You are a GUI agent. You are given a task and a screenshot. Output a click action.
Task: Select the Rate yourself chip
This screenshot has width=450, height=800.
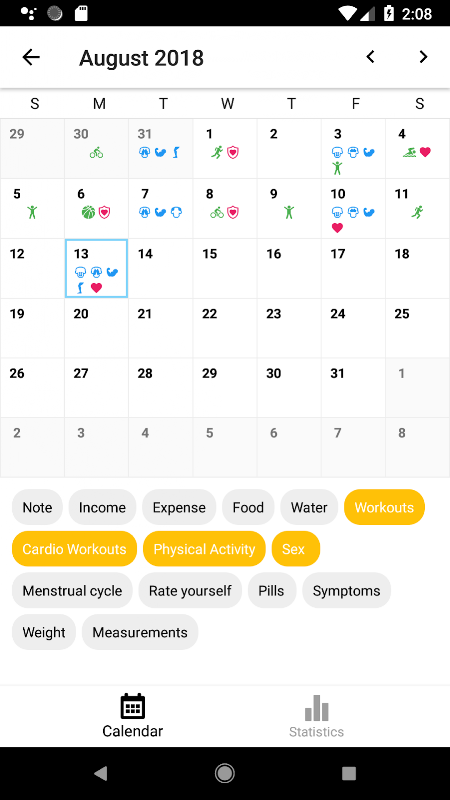pos(190,591)
